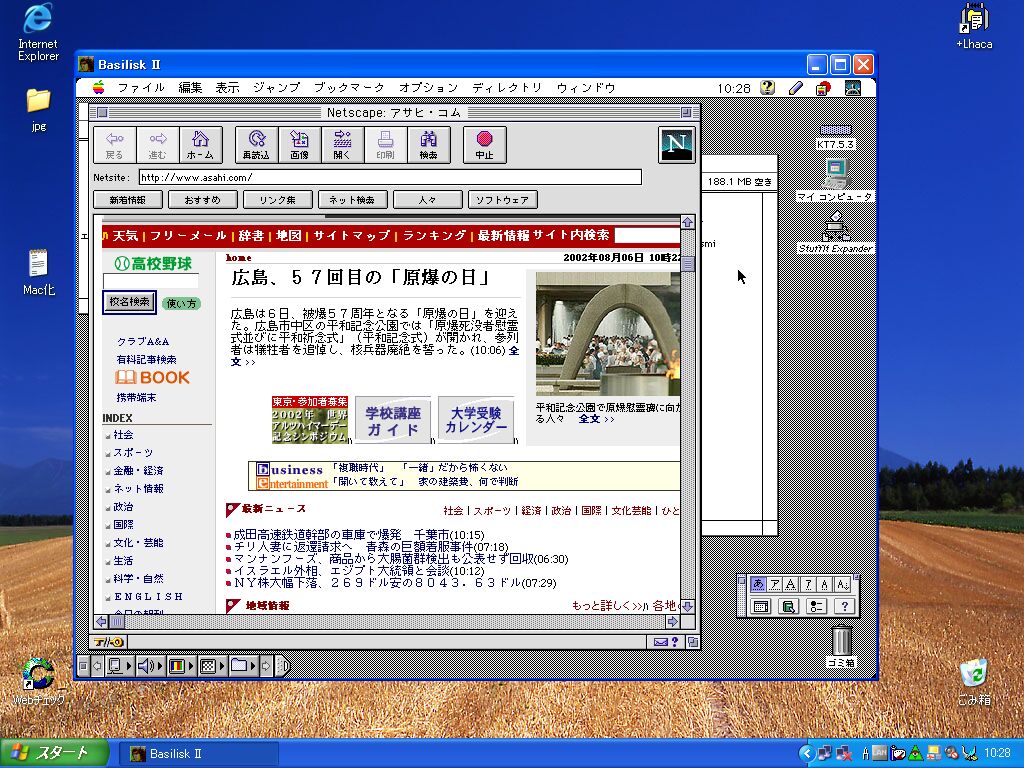Click the Hiroshima memorial photo thumbnail

coord(607,334)
